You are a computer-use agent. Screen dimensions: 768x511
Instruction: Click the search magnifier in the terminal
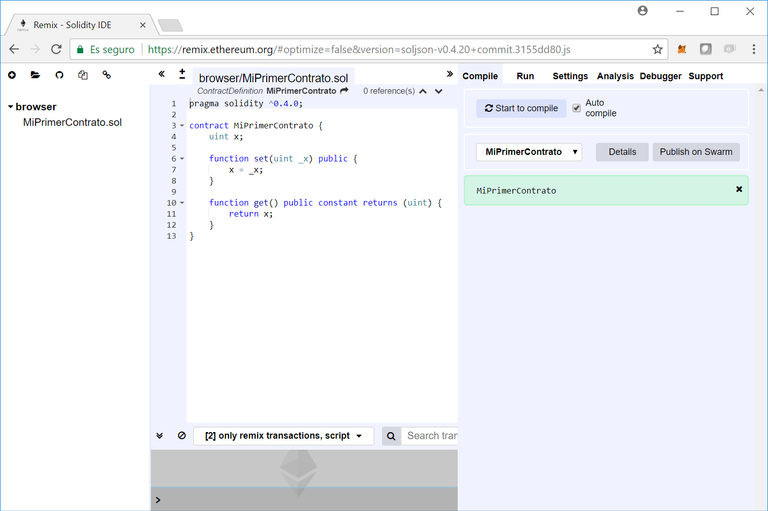click(x=391, y=436)
